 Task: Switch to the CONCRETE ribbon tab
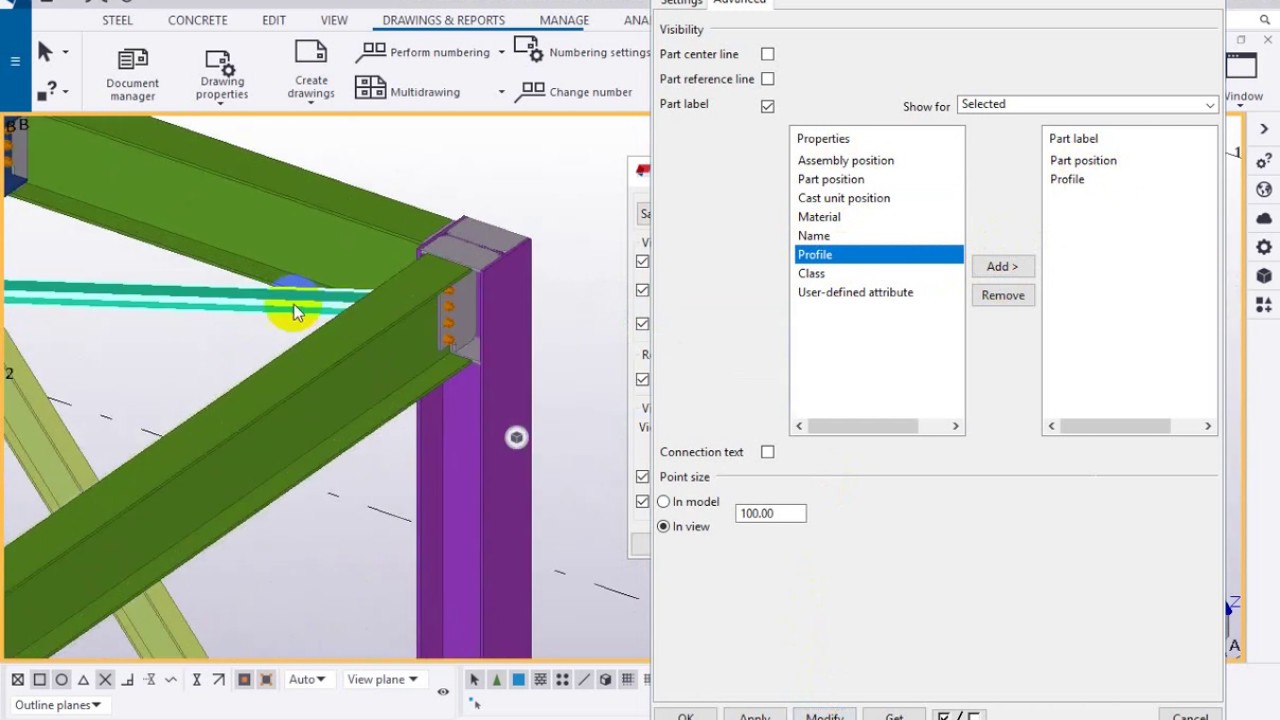(197, 20)
